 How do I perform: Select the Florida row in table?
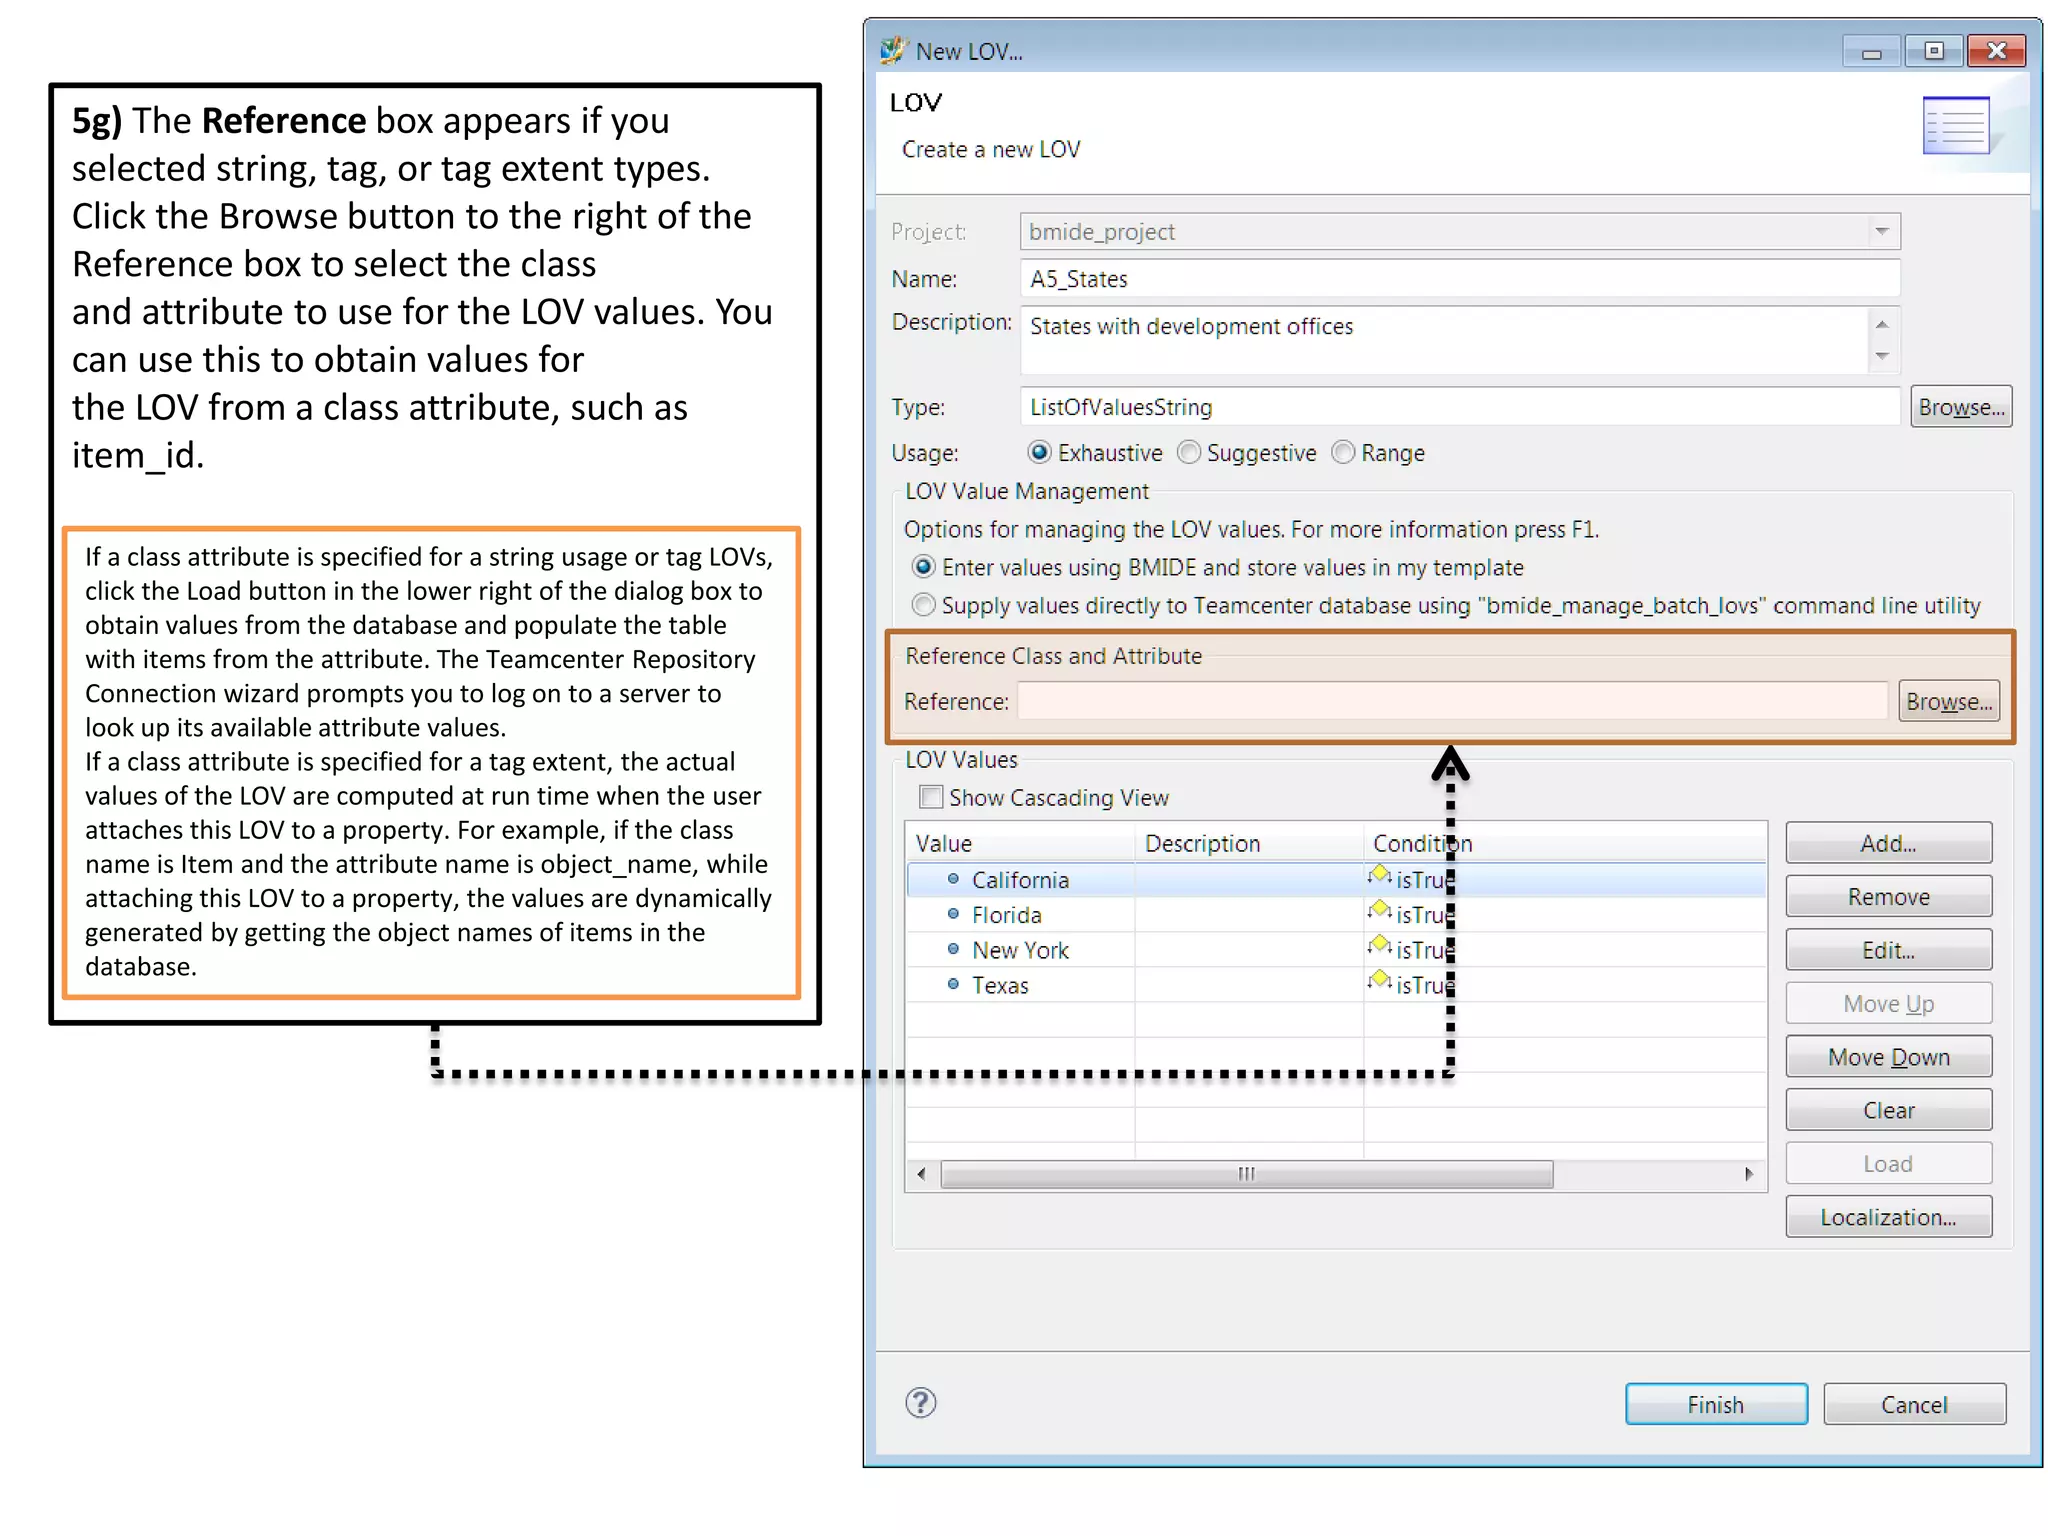1007,915
